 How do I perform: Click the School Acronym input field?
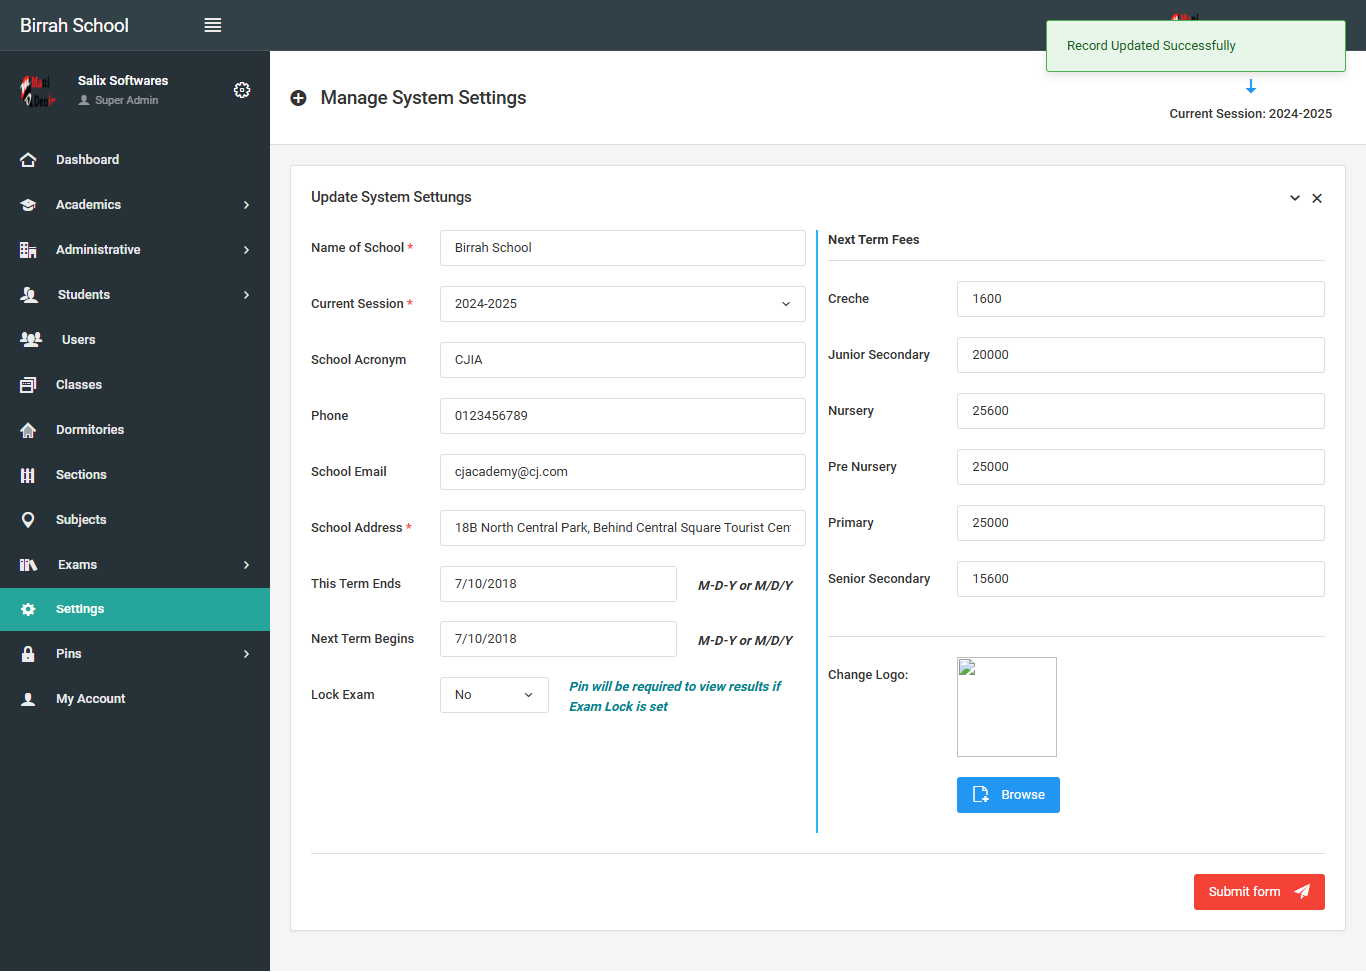623,360
